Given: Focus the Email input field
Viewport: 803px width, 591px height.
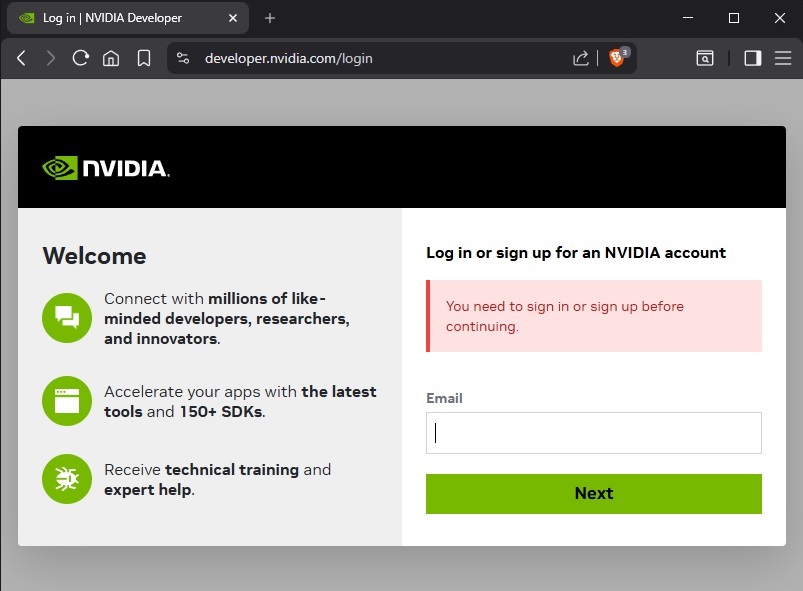Looking at the screenshot, I should [x=594, y=433].
